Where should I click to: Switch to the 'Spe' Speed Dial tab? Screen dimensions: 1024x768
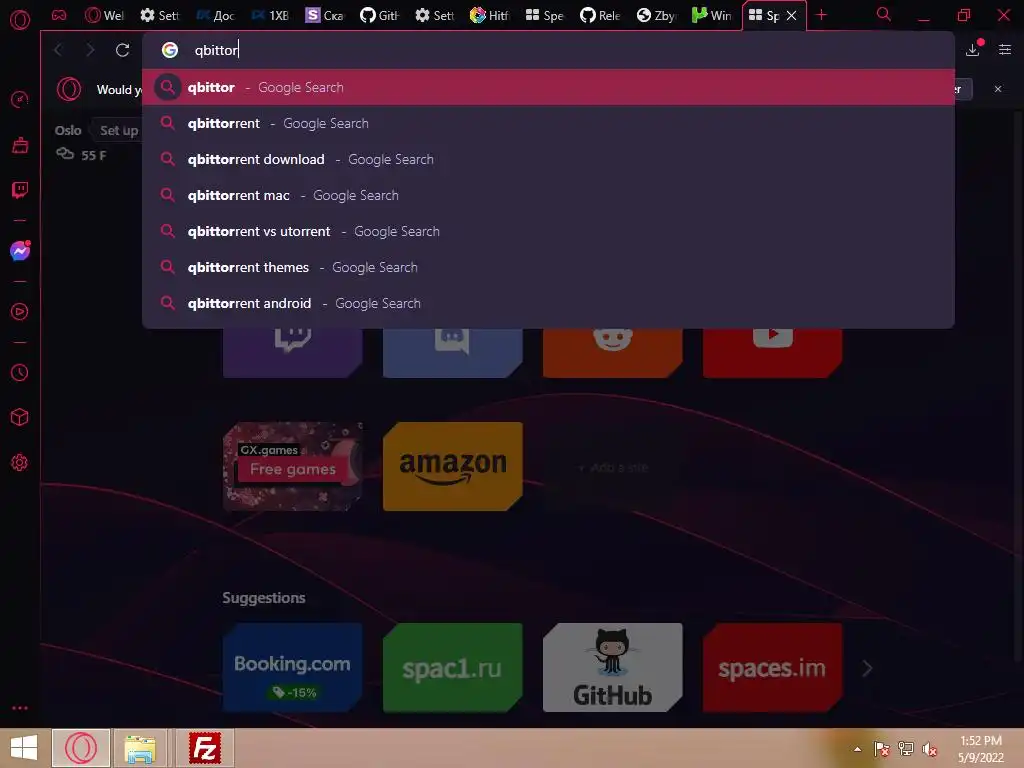point(544,15)
